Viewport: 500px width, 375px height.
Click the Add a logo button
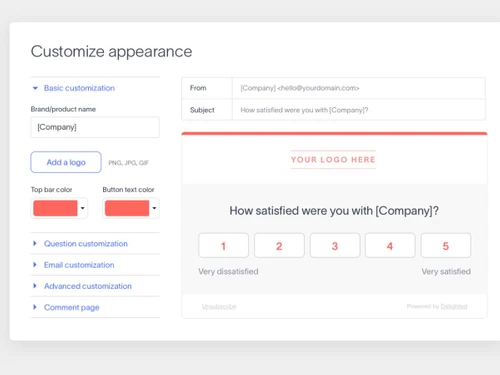66,162
